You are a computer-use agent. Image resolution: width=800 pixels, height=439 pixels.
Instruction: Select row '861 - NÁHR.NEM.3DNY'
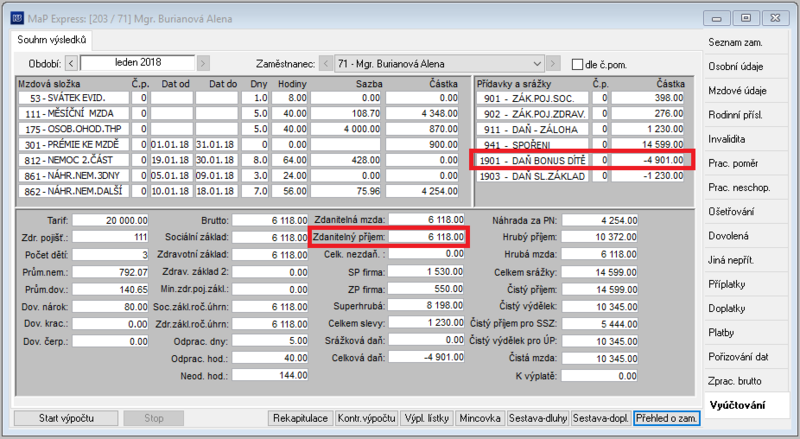(x=238, y=176)
